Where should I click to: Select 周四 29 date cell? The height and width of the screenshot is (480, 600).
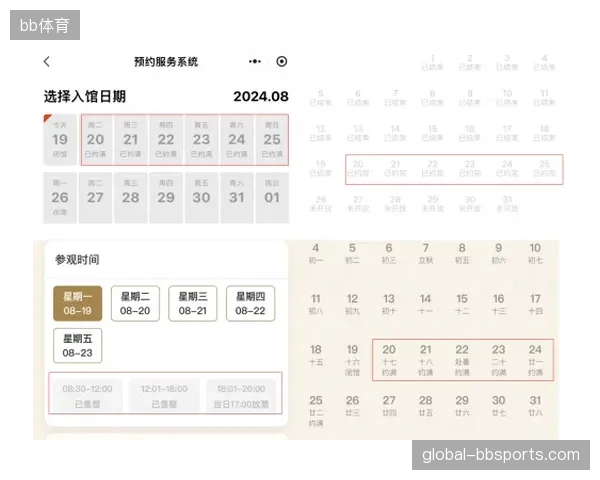(166, 198)
